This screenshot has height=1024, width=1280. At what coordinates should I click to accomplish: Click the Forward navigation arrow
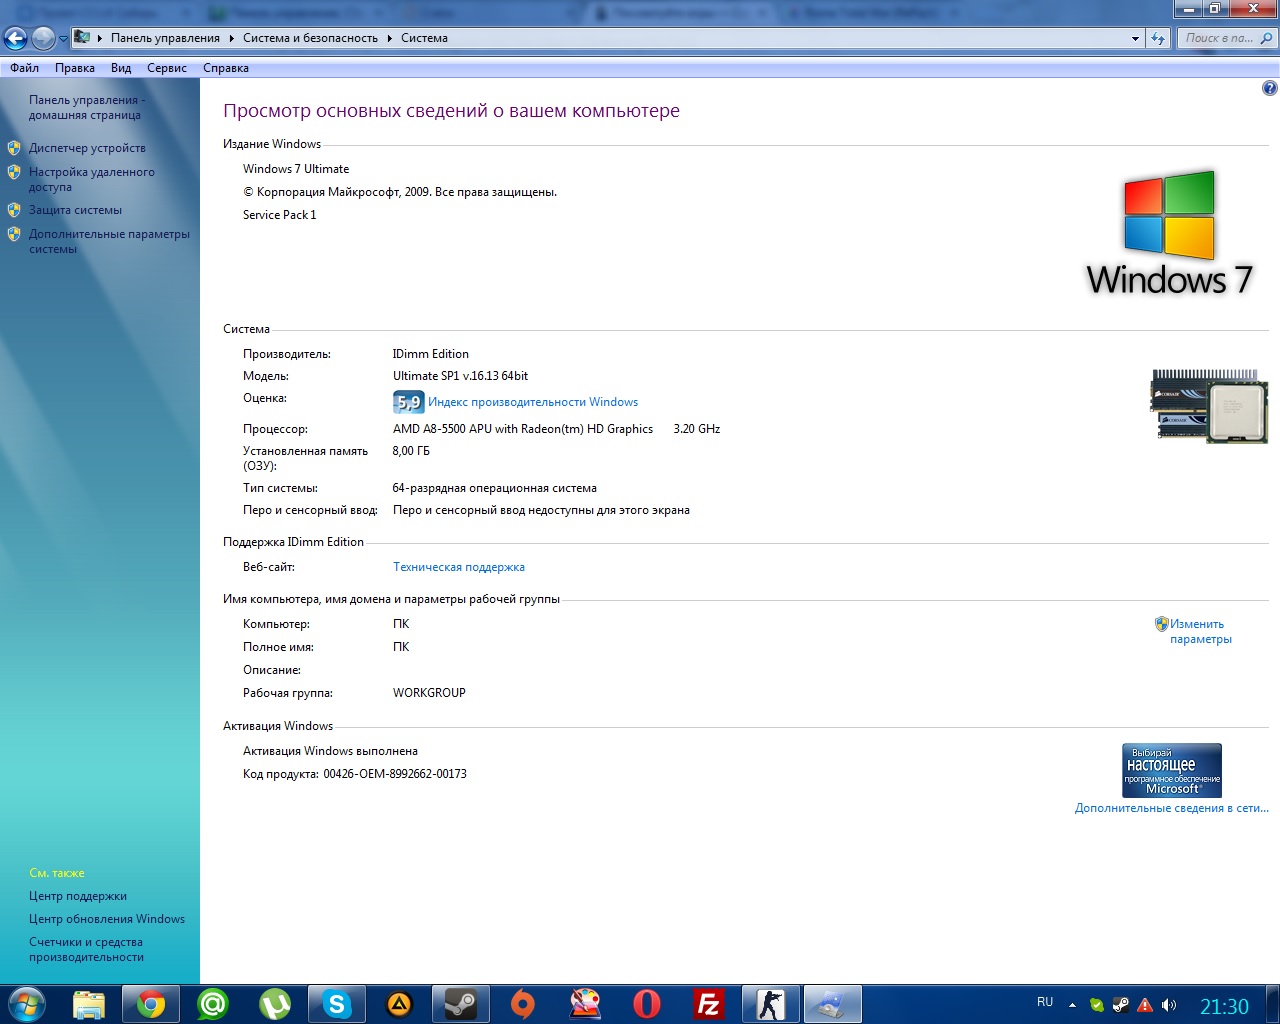pos(43,38)
